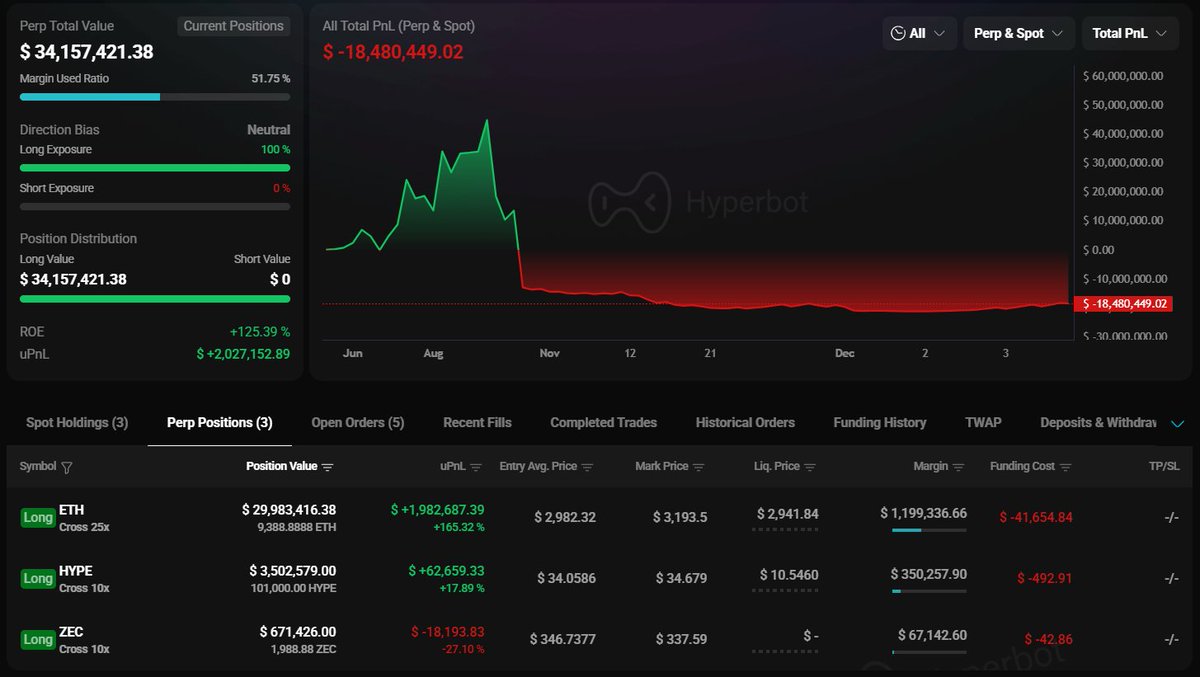Open the All time range dropdown
Screen dimensions: 1200x677
pos(919,33)
